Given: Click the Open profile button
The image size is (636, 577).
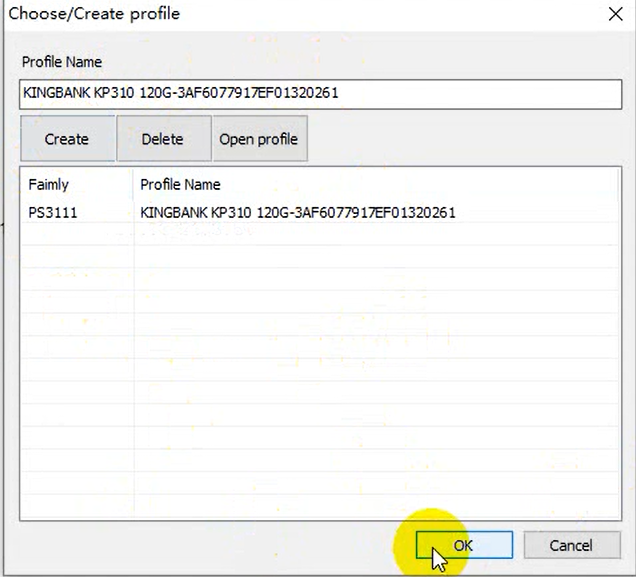Looking at the screenshot, I should click(x=259, y=139).
